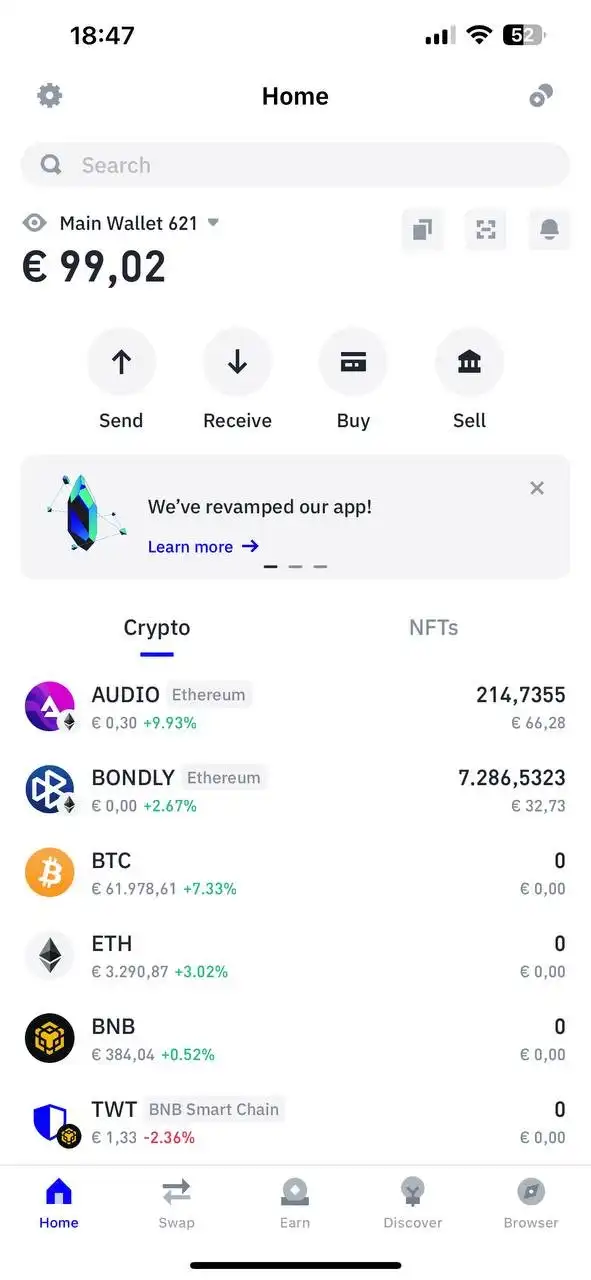Viewport: 591px width, 1280px height.
Task: Focus the Search field
Action: (x=295, y=165)
